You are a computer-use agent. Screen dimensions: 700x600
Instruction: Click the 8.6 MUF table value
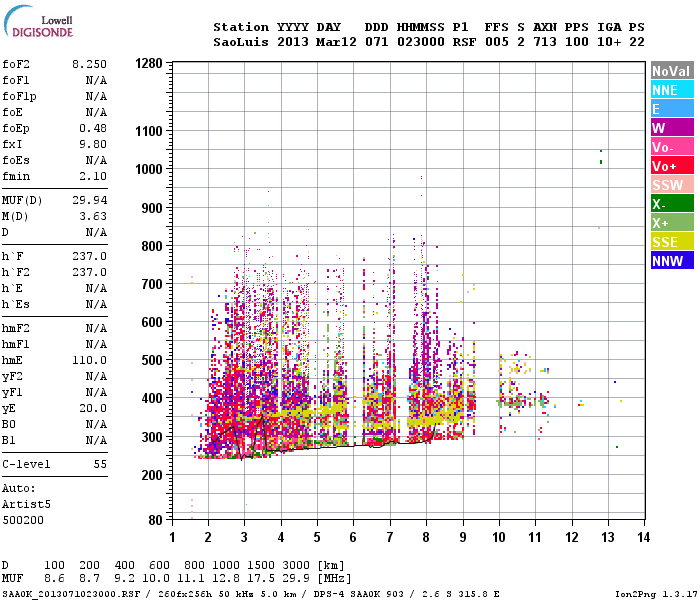point(54,579)
